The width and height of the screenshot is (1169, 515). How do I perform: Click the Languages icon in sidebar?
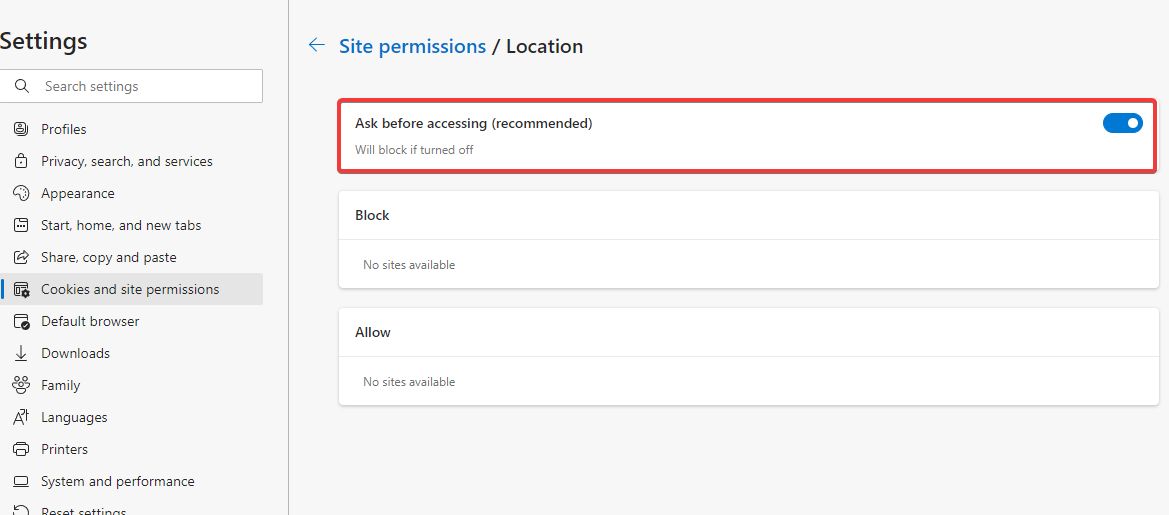pyautogui.click(x=22, y=417)
